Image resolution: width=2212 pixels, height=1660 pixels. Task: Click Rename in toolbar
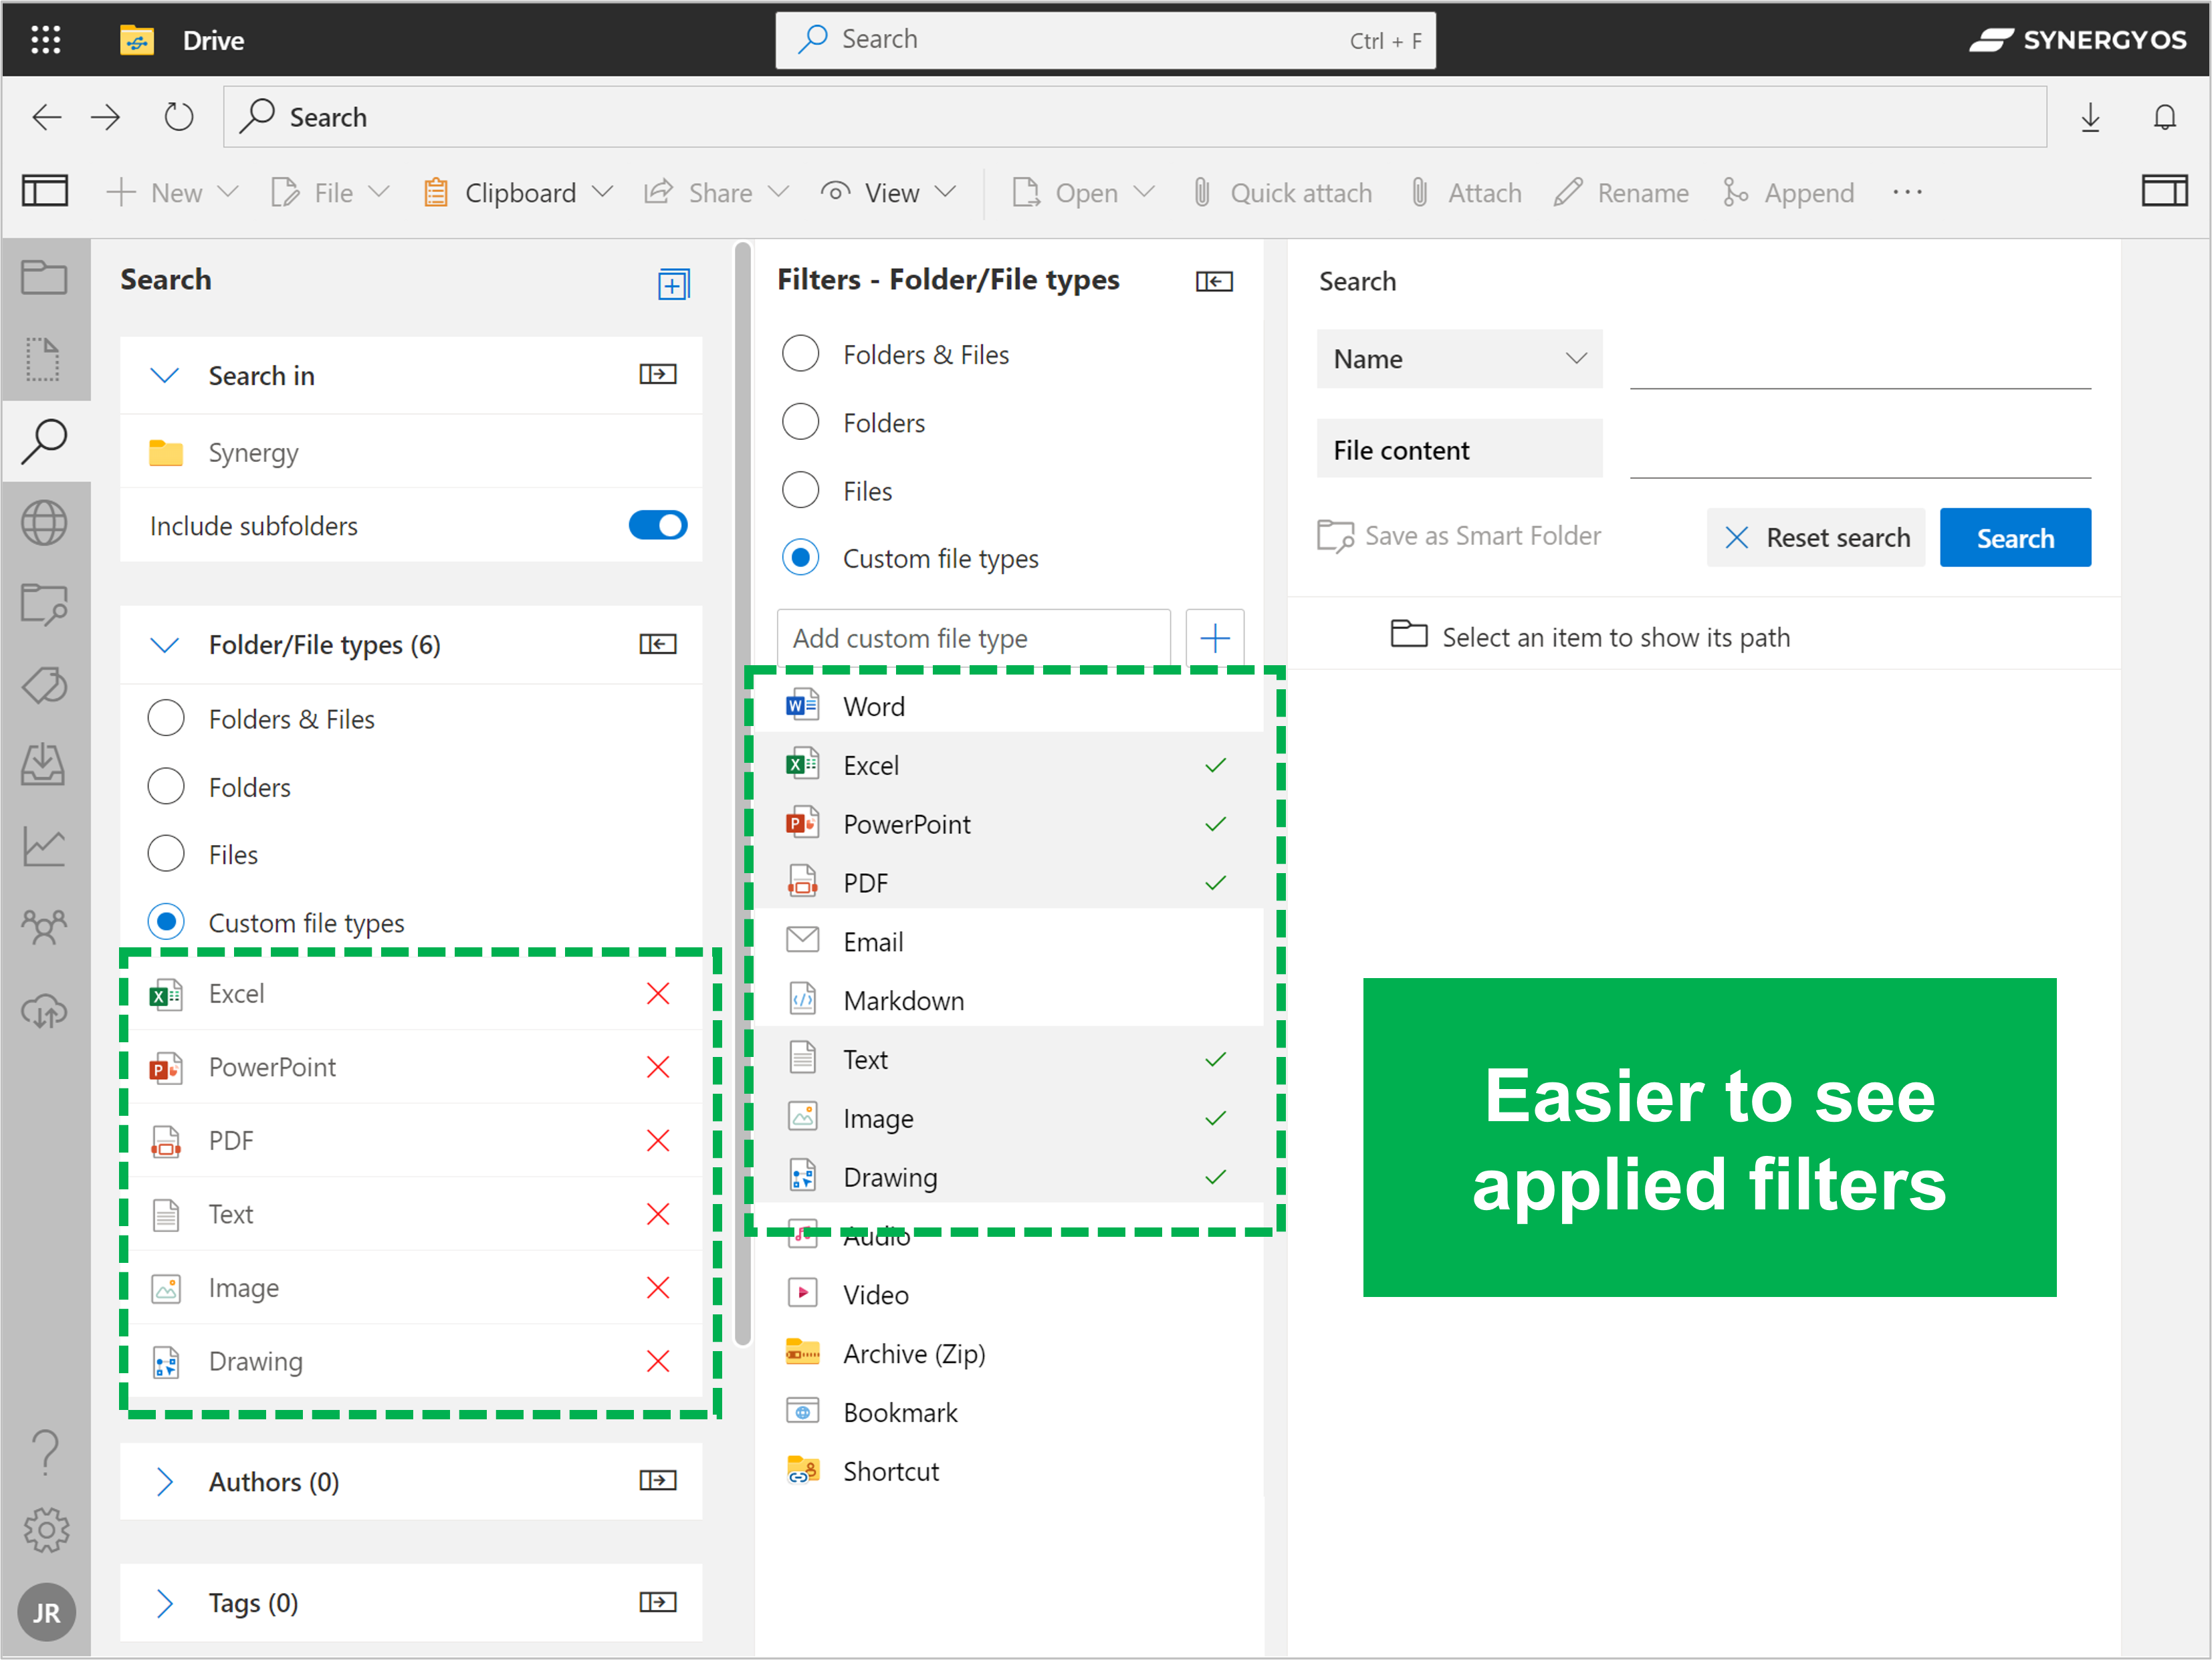[x=1621, y=192]
